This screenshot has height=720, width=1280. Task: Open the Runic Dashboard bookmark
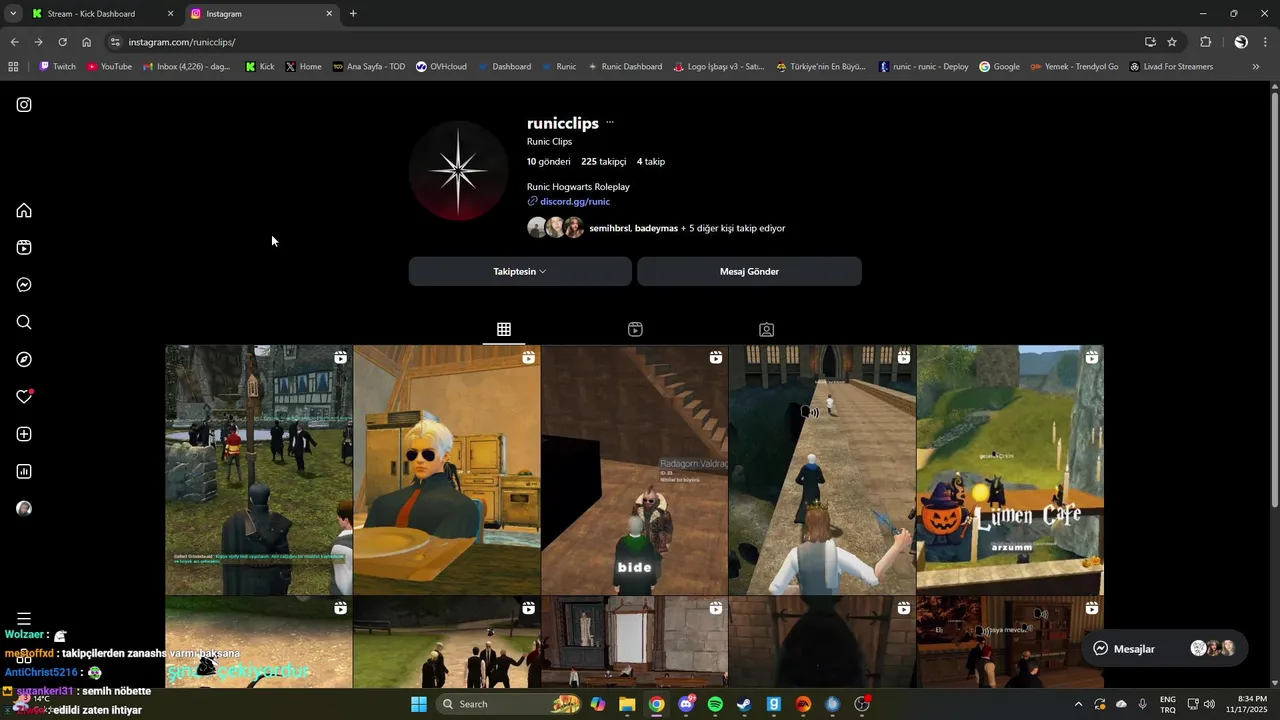point(624,67)
